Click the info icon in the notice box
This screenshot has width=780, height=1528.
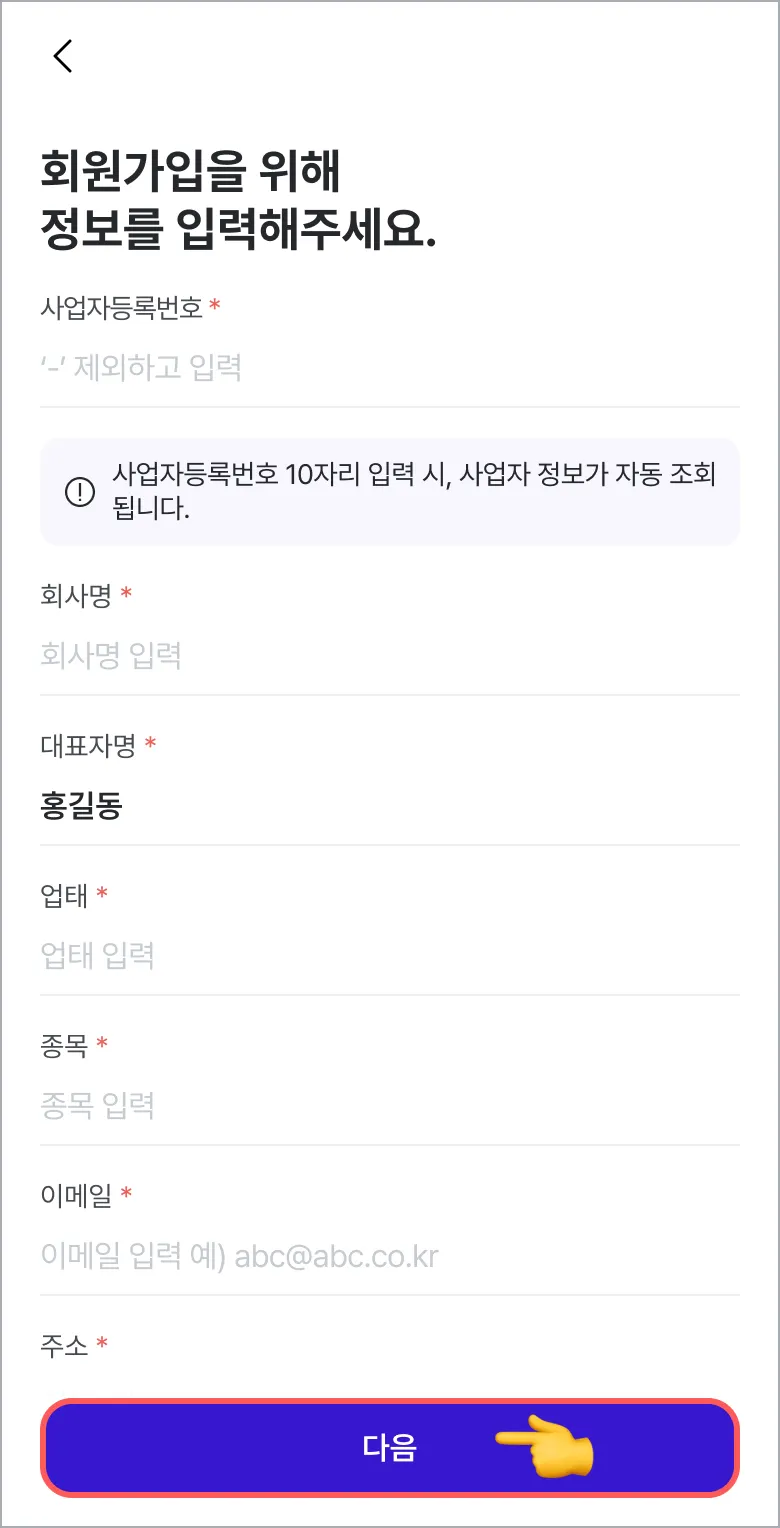pyautogui.click(x=79, y=492)
